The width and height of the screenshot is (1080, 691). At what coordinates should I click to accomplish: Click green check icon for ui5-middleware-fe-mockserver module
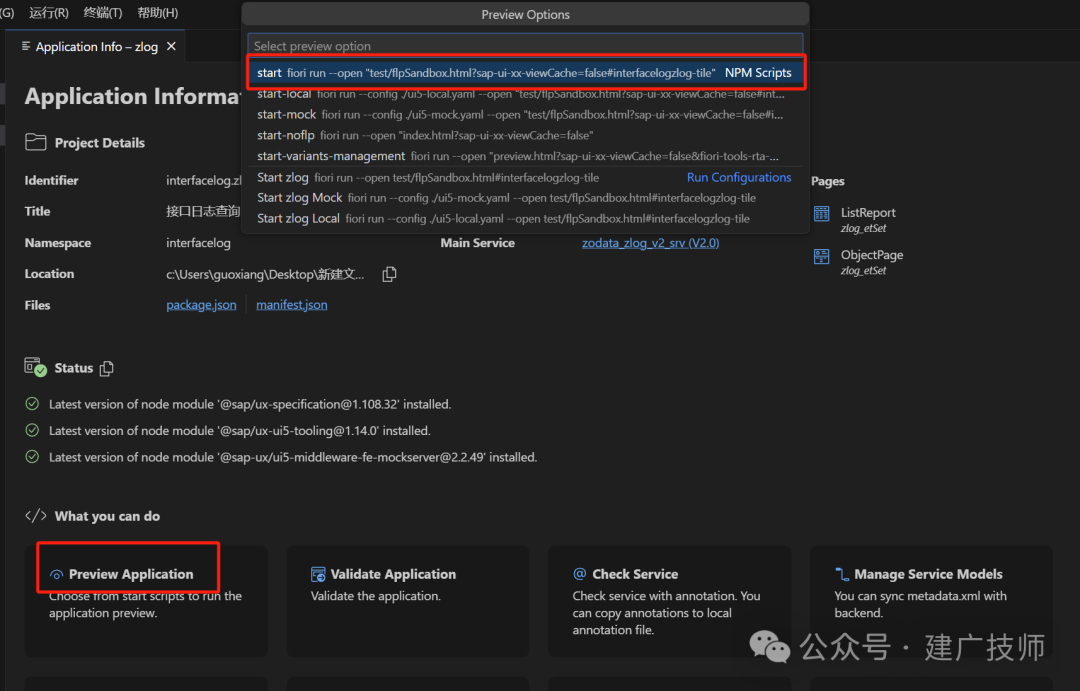(x=32, y=456)
